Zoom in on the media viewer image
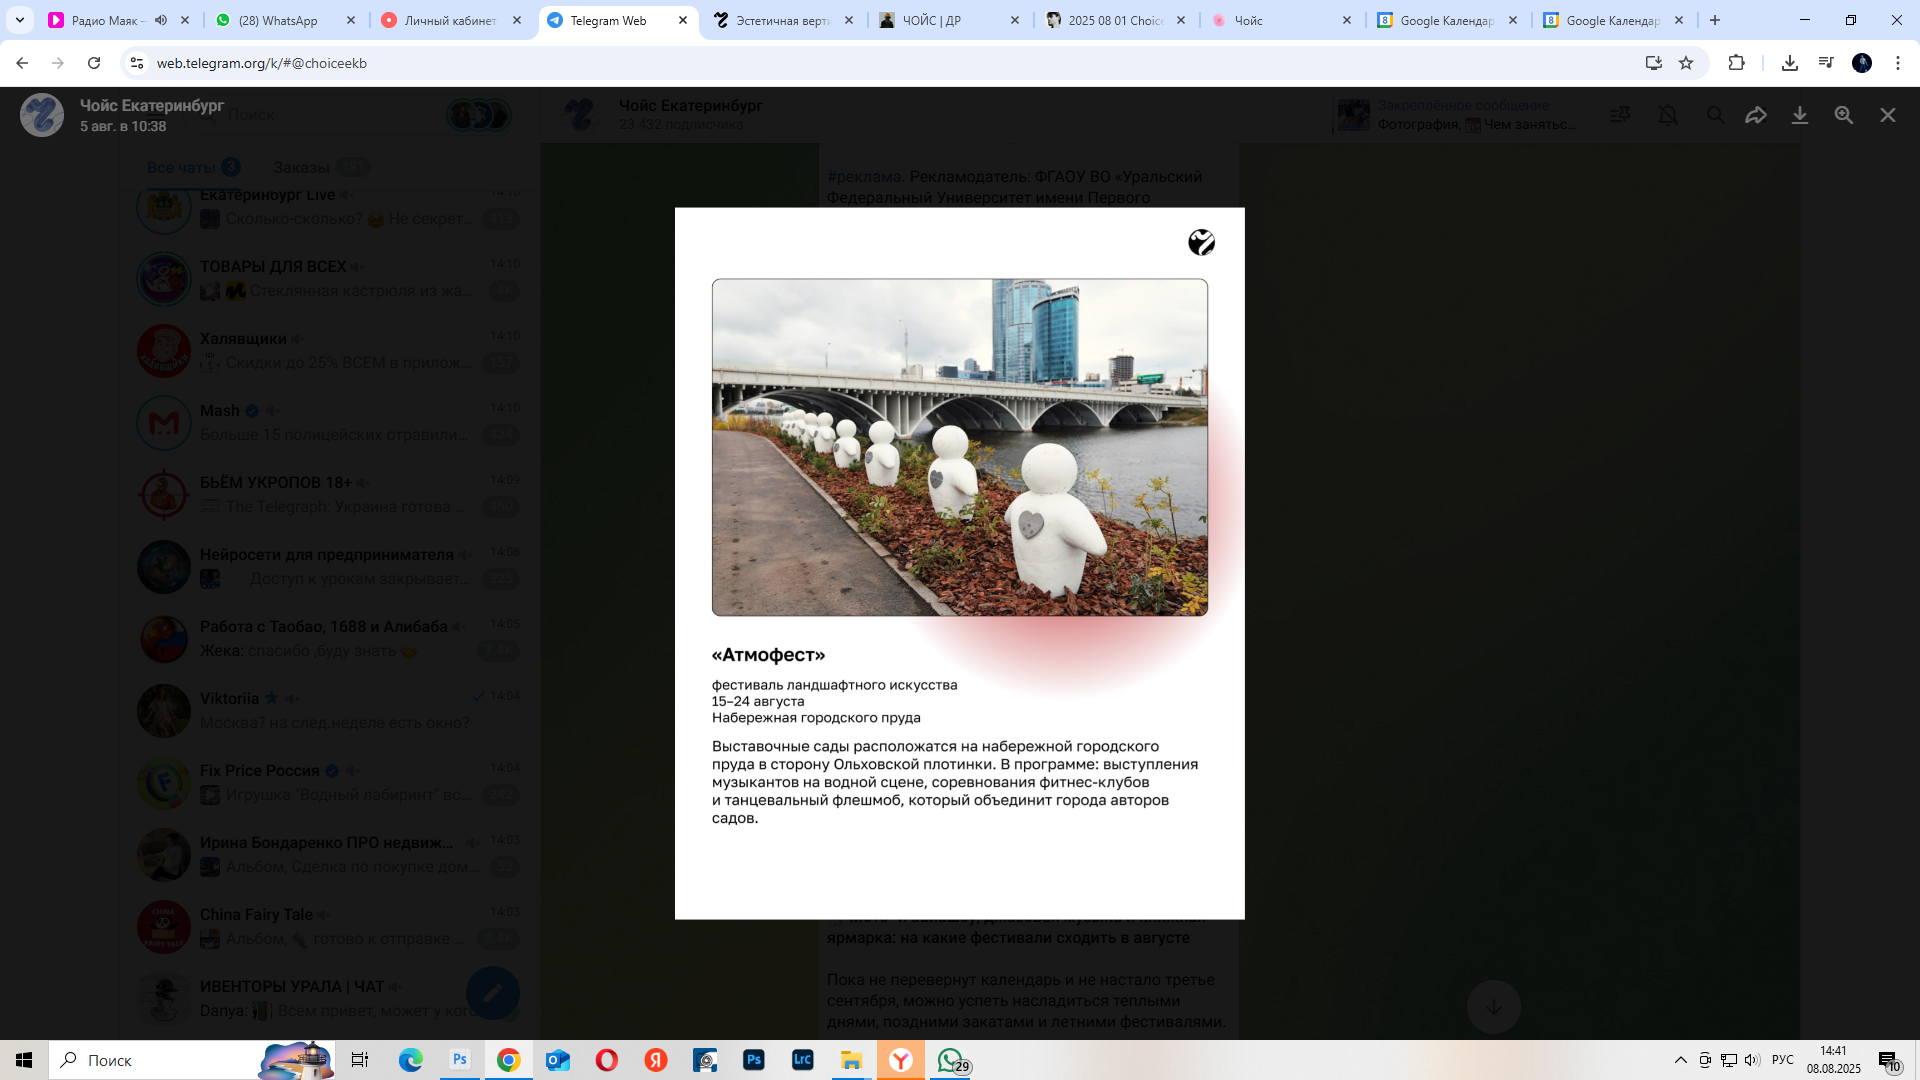Screen dimensions: 1920x1080 [1844, 115]
